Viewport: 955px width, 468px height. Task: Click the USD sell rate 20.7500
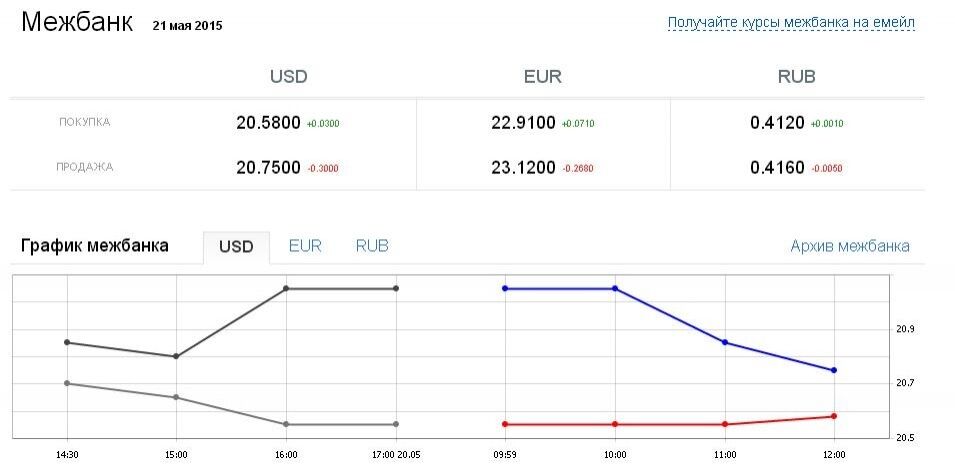[x=268, y=168]
